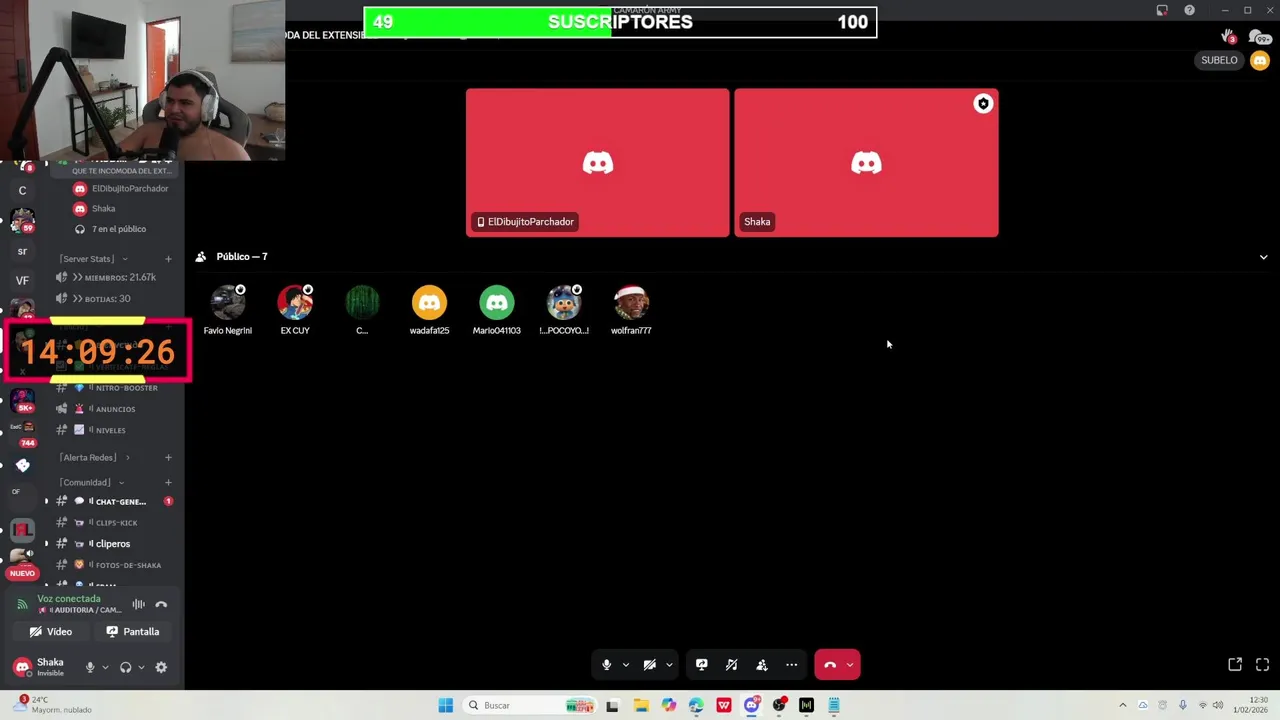Image resolution: width=1280 pixels, height=720 pixels.
Task: Open the orange Discord avatar near SUBELO
Action: (x=1259, y=60)
